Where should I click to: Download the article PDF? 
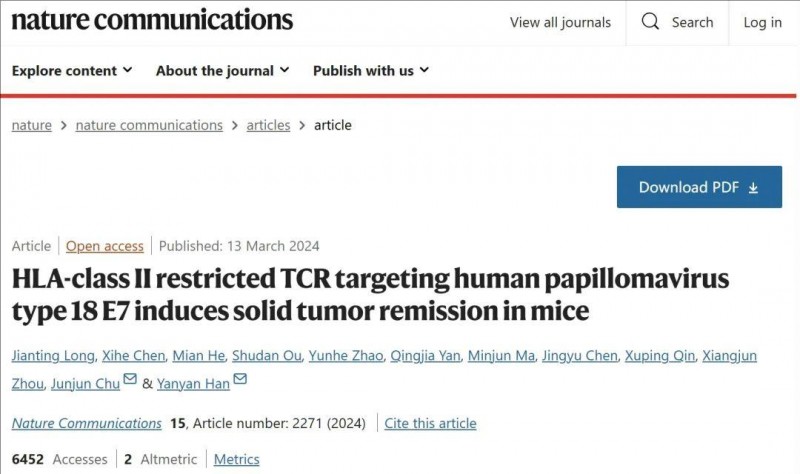point(699,187)
